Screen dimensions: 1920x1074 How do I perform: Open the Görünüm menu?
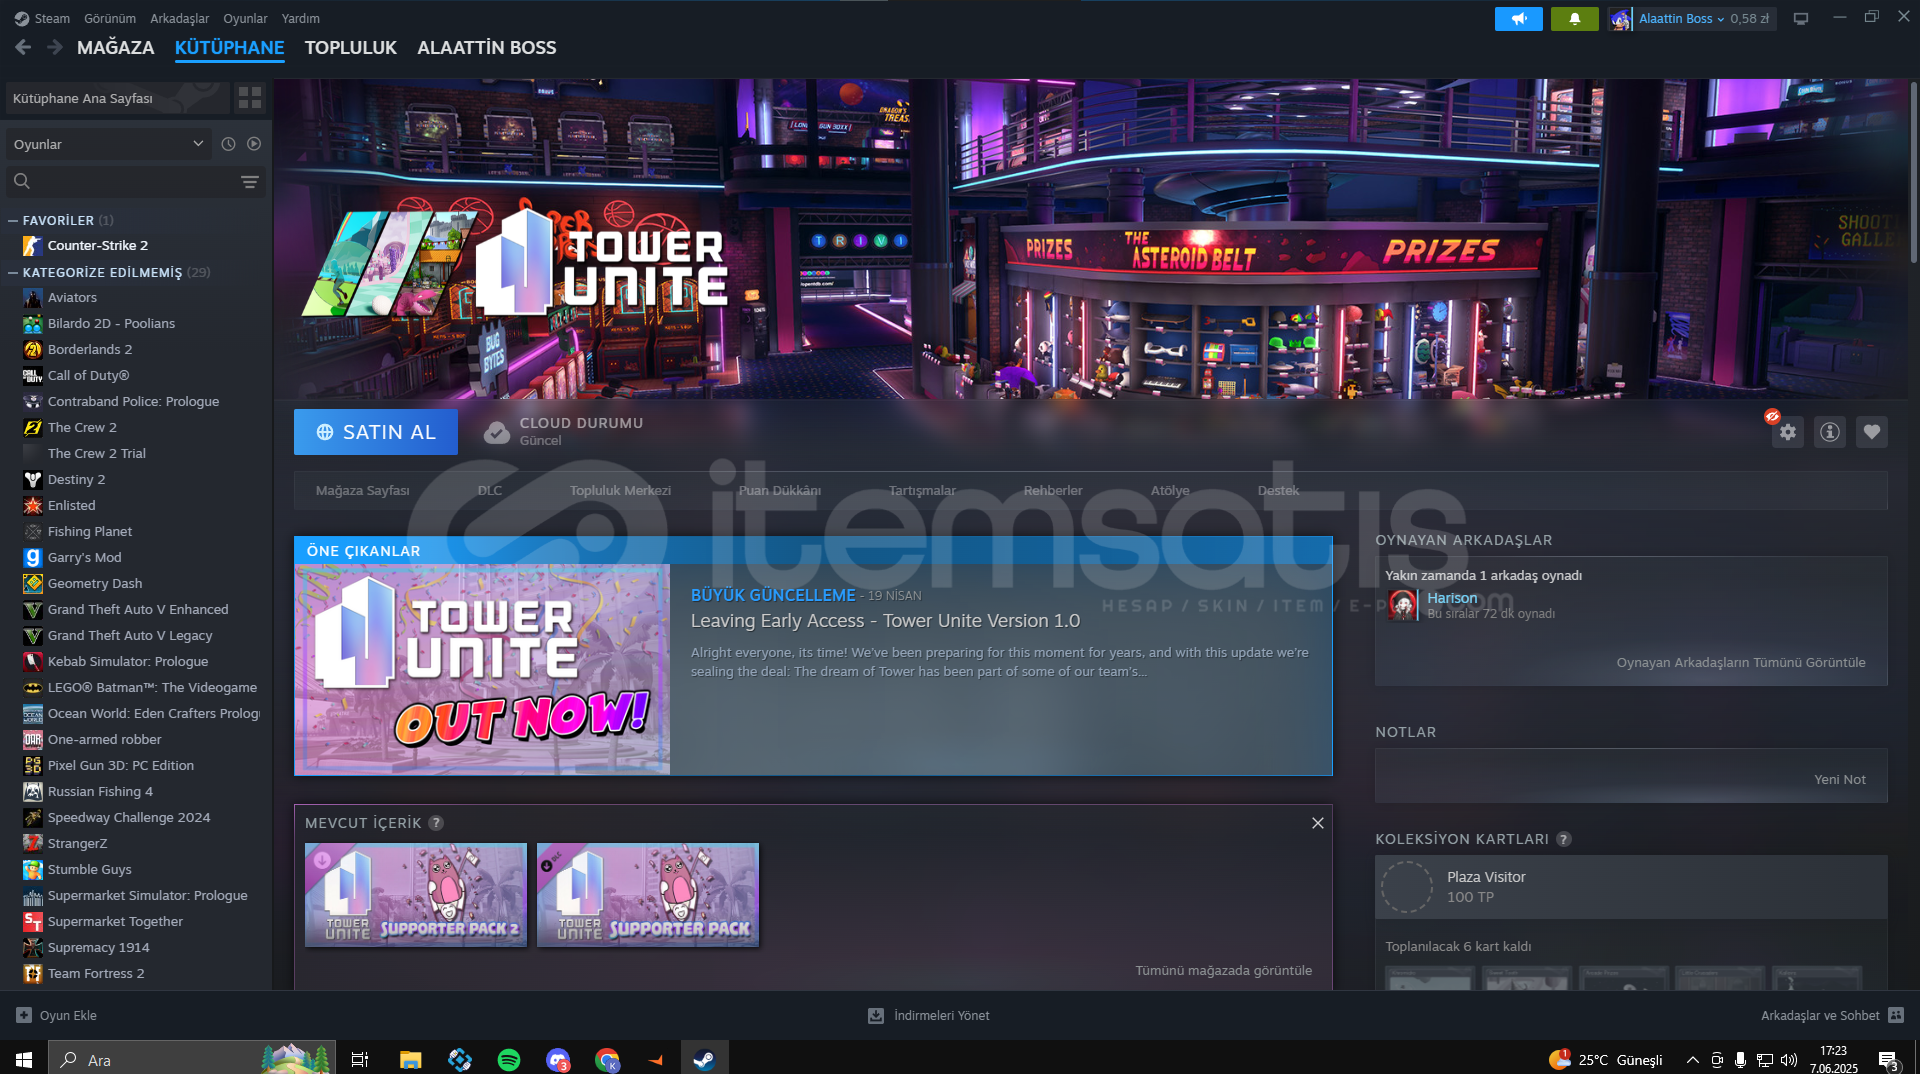(109, 19)
